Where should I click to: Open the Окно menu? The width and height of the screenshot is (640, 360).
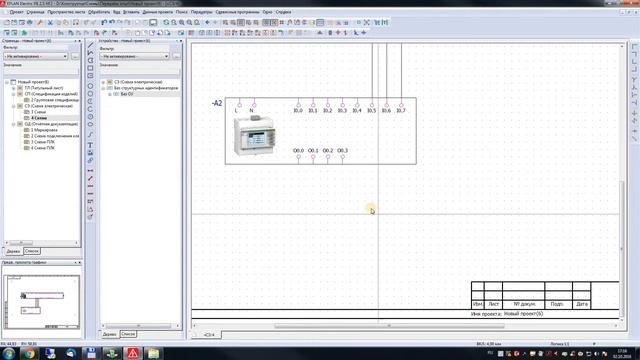coord(267,12)
